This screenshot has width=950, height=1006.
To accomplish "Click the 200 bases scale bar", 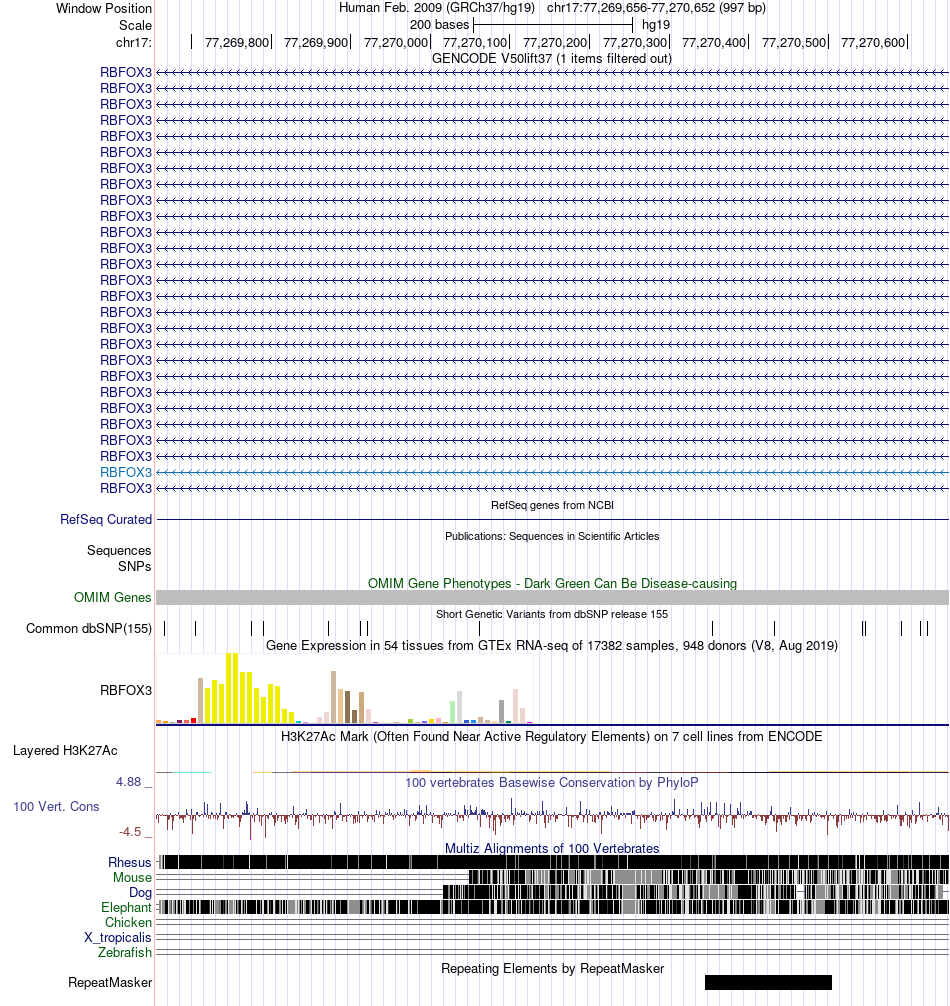I will pos(553,25).
